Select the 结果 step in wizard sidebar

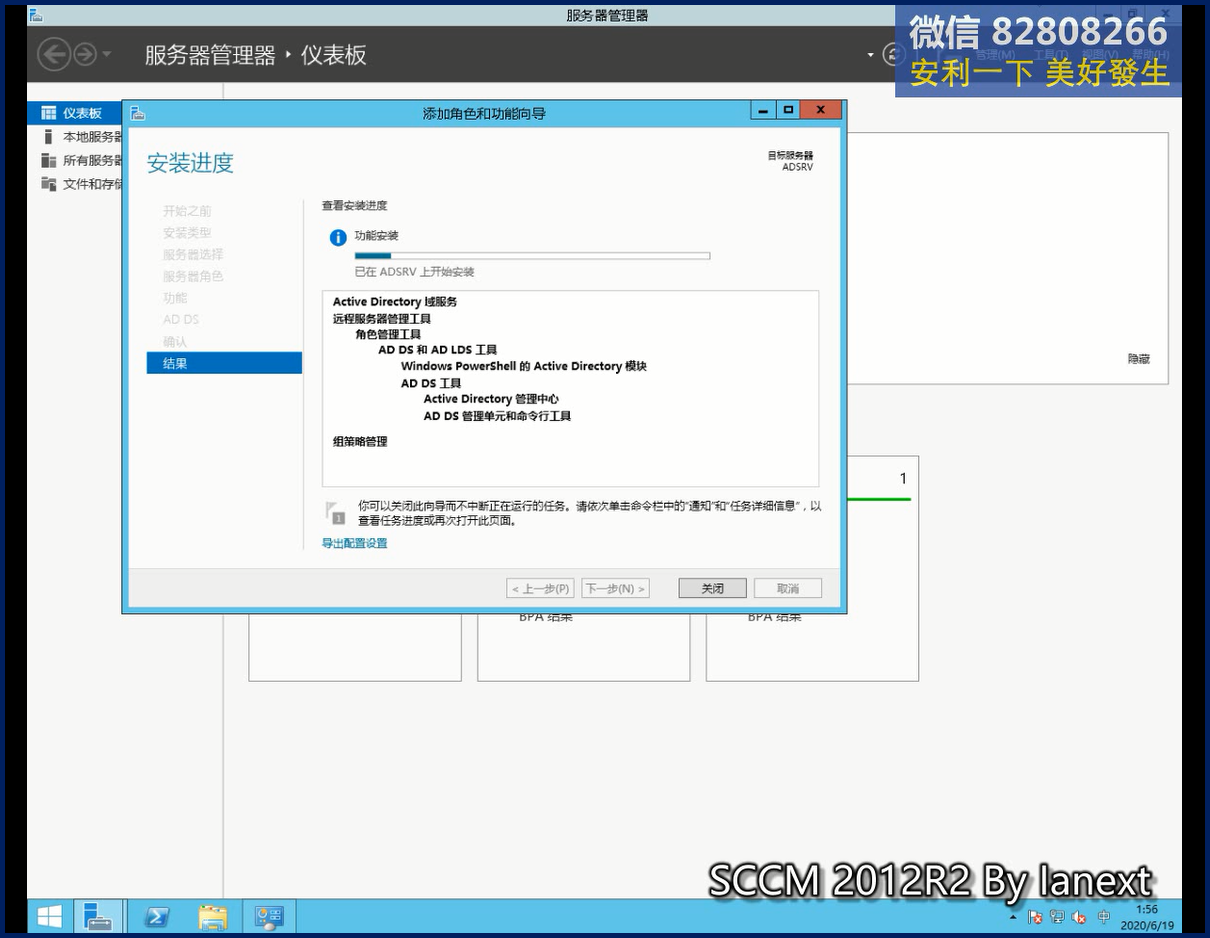[224, 363]
